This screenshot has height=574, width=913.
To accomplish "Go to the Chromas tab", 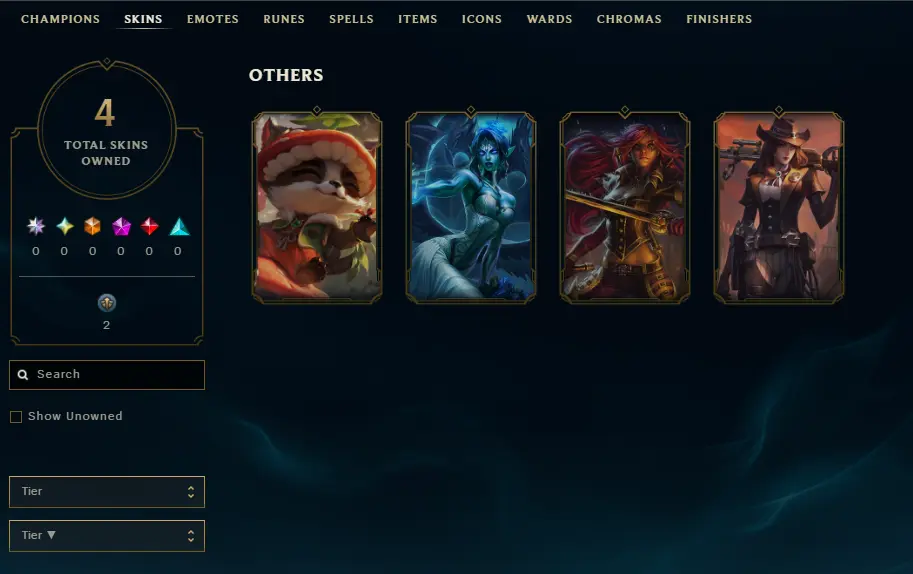I will 629,19.
